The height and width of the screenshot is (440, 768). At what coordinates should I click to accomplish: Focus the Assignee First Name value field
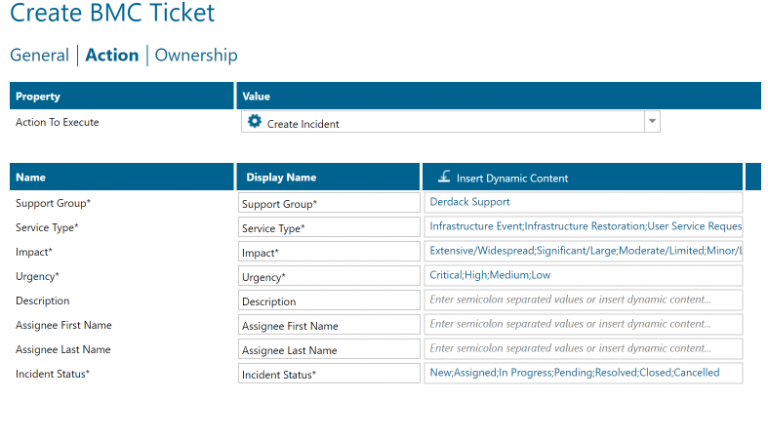pyautogui.click(x=583, y=324)
